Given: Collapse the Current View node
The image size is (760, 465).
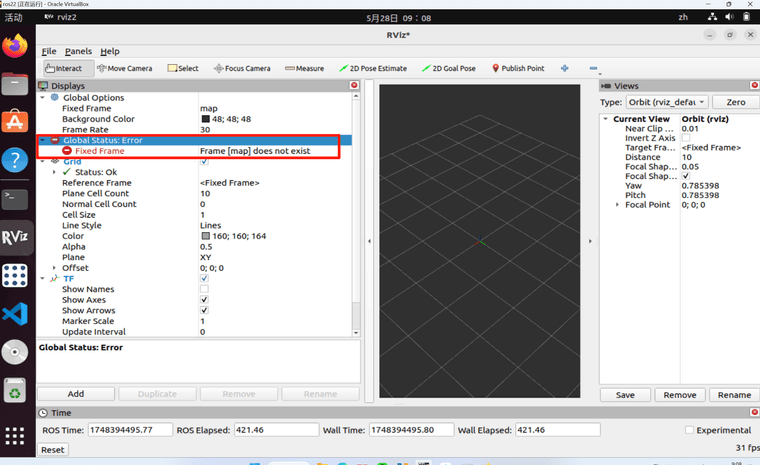Looking at the screenshot, I should pyautogui.click(x=605, y=119).
